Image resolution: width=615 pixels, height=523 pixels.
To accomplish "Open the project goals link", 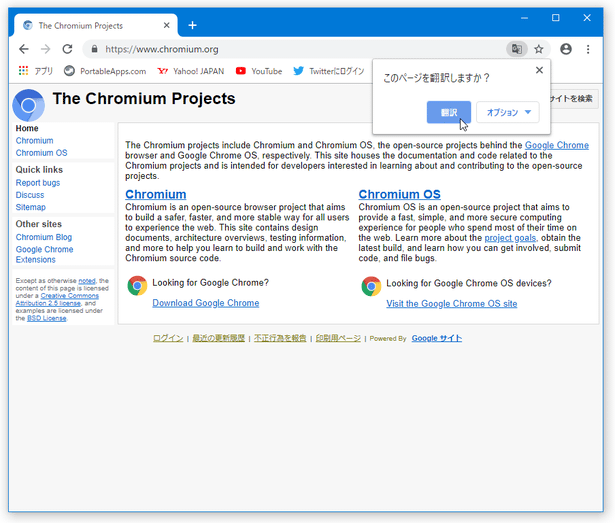I will [510, 238].
